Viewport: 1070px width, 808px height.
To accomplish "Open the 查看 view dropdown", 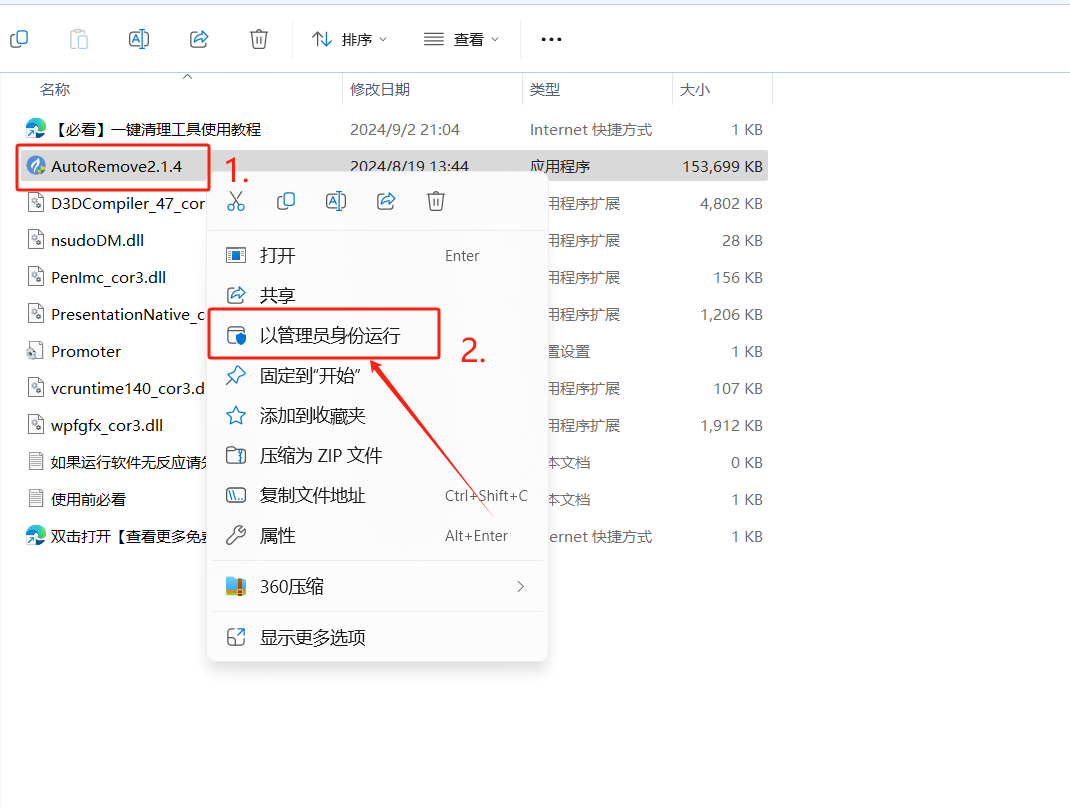I will pos(461,40).
